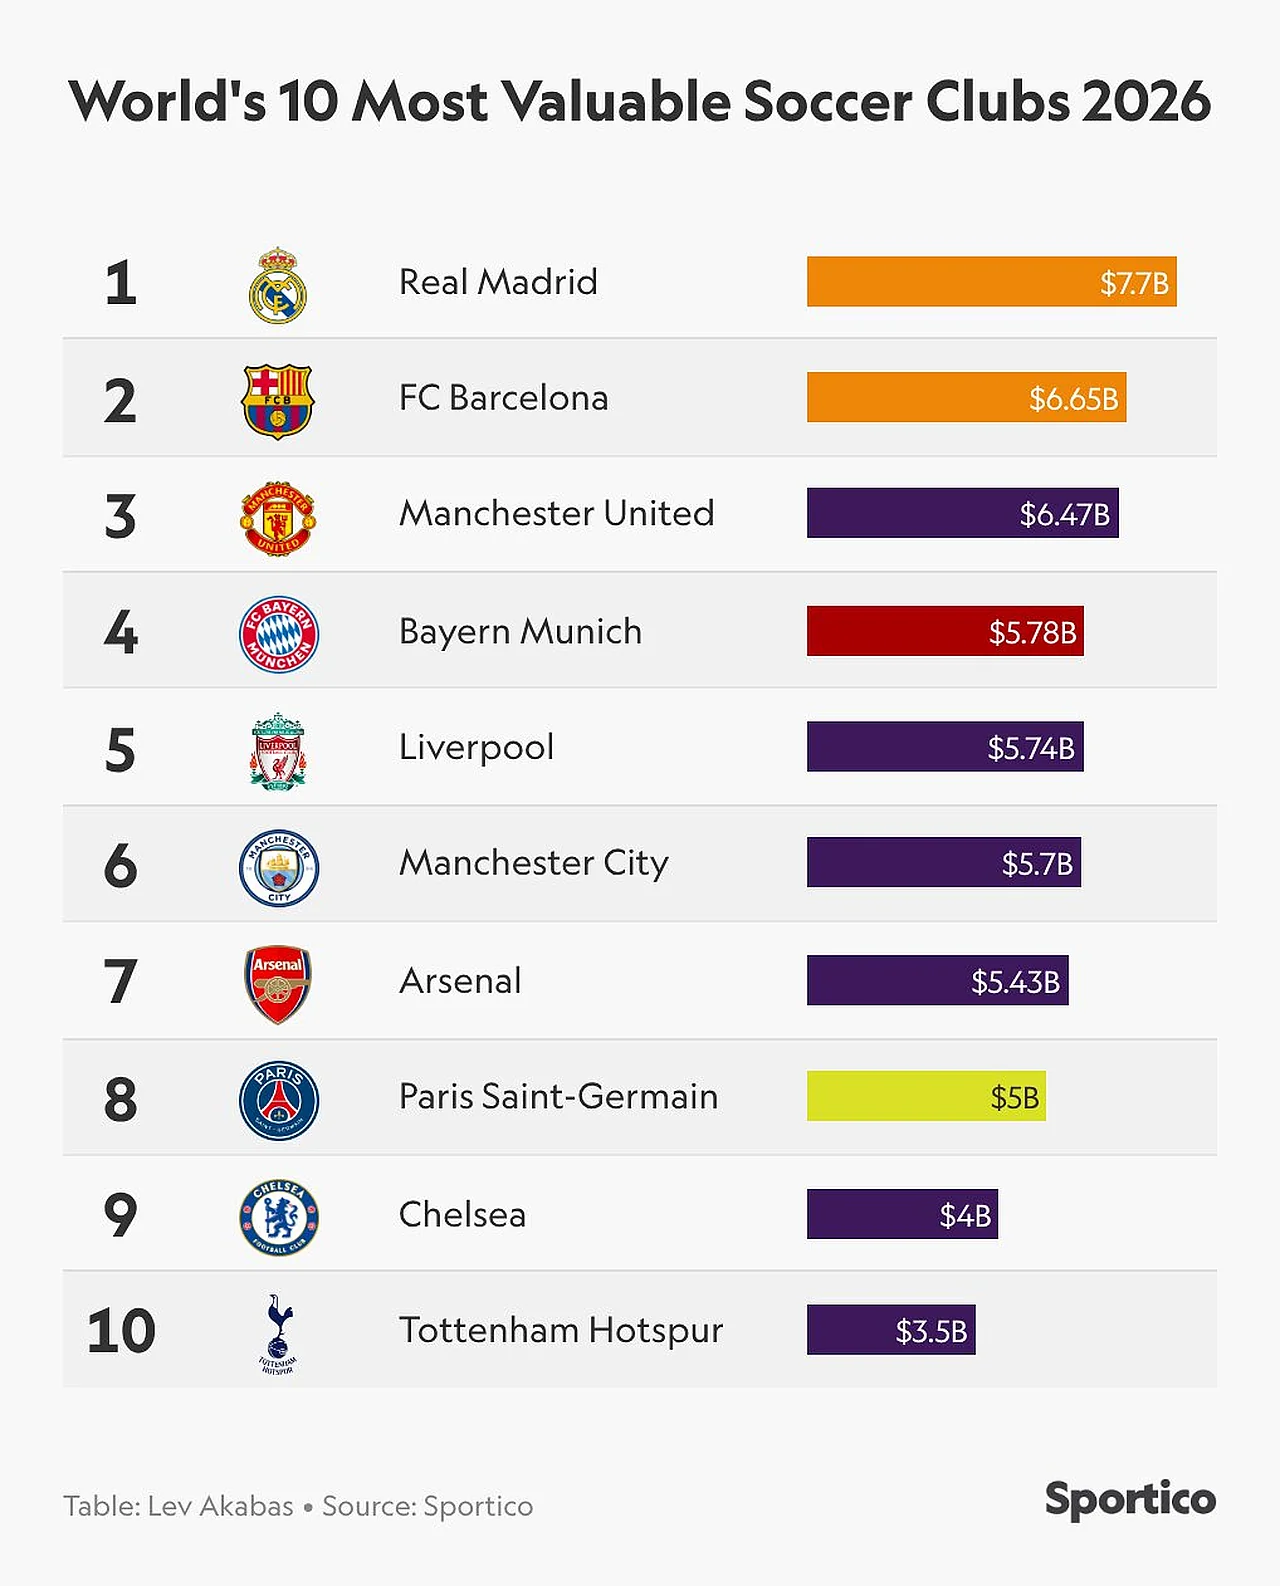Click the Table: Lev Akabas credit

(178, 1506)
